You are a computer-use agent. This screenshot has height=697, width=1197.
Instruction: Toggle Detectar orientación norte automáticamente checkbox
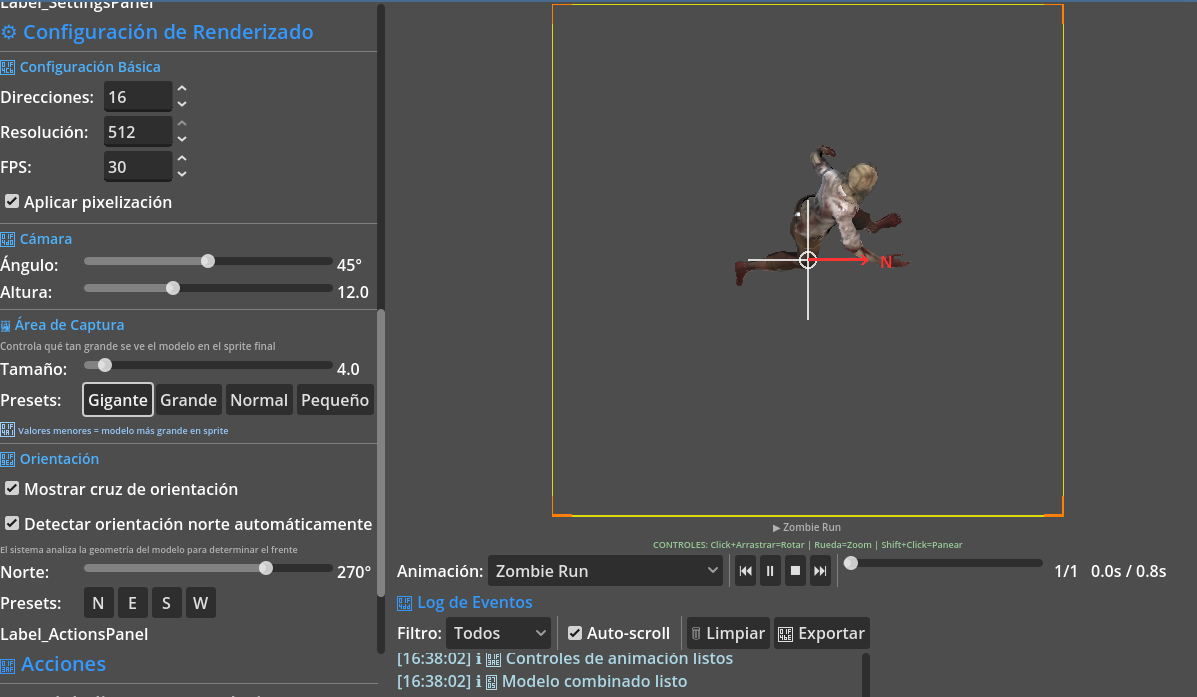point(12,524)
